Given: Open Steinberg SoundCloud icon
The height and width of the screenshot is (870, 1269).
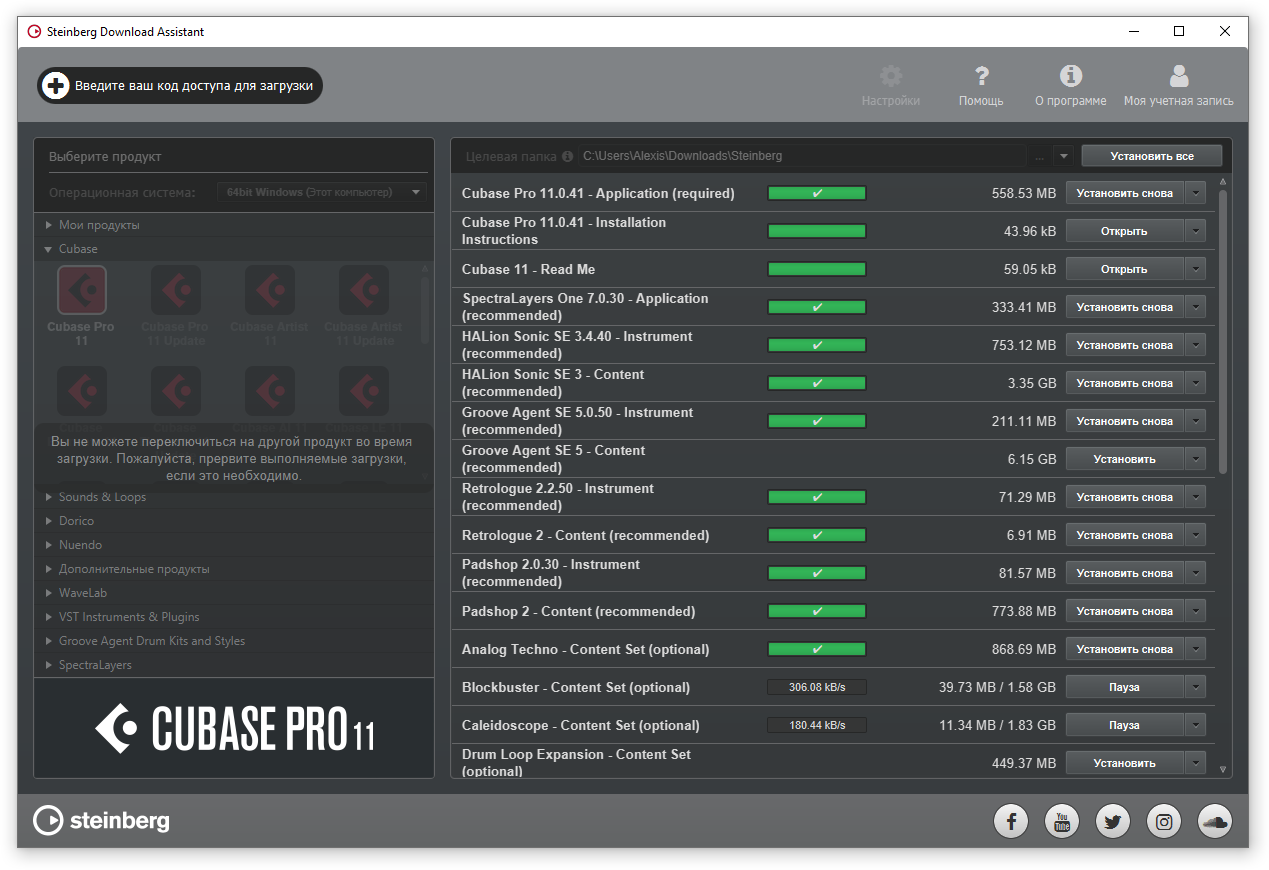Looking at the screenshot, I should tap(1215, 822).
